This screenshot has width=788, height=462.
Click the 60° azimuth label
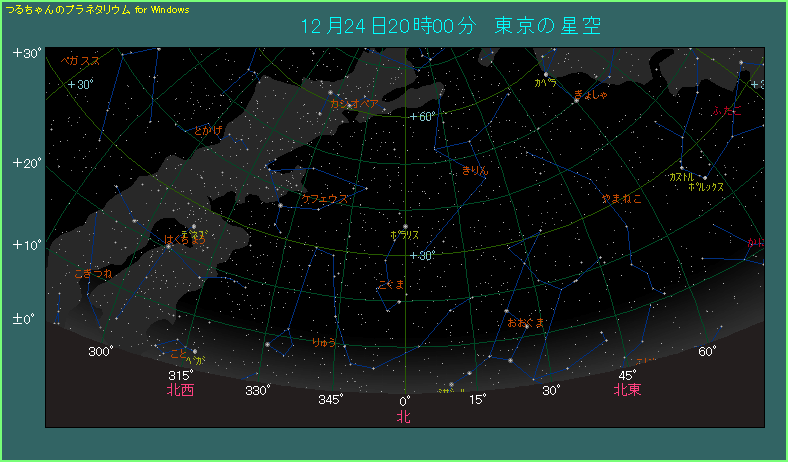coord(707,351)
